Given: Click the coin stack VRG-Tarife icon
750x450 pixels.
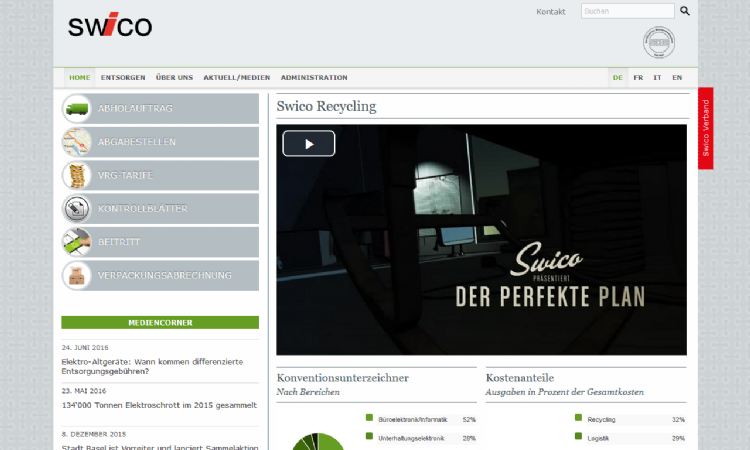Looking at the screenshot, I should click(x=77, y=175).
